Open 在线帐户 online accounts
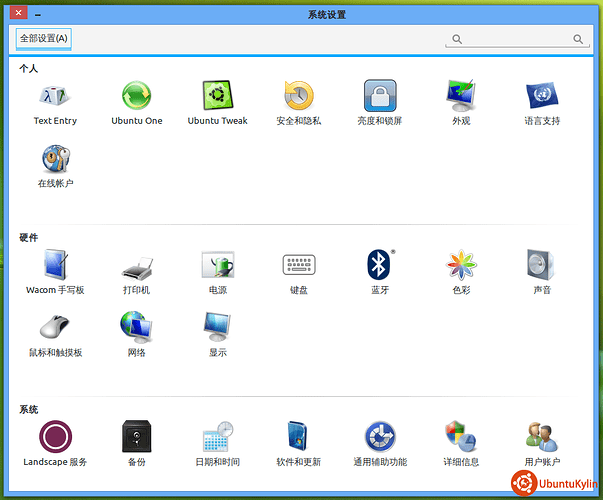 coord(55,160)
